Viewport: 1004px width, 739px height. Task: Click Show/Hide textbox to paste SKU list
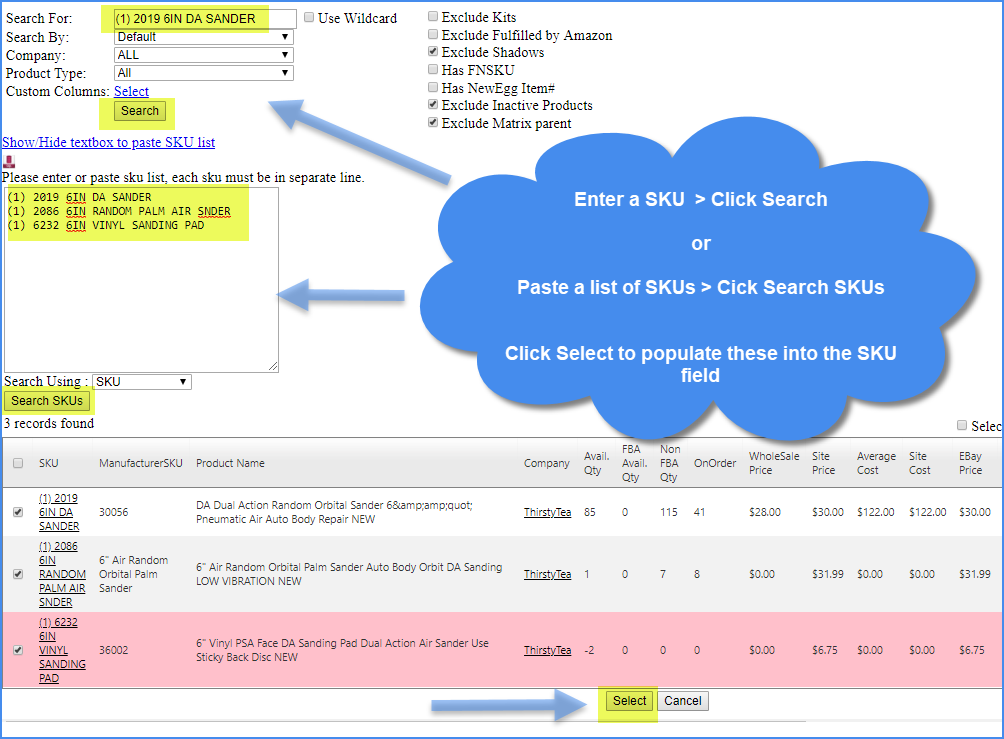coord(108,142)
